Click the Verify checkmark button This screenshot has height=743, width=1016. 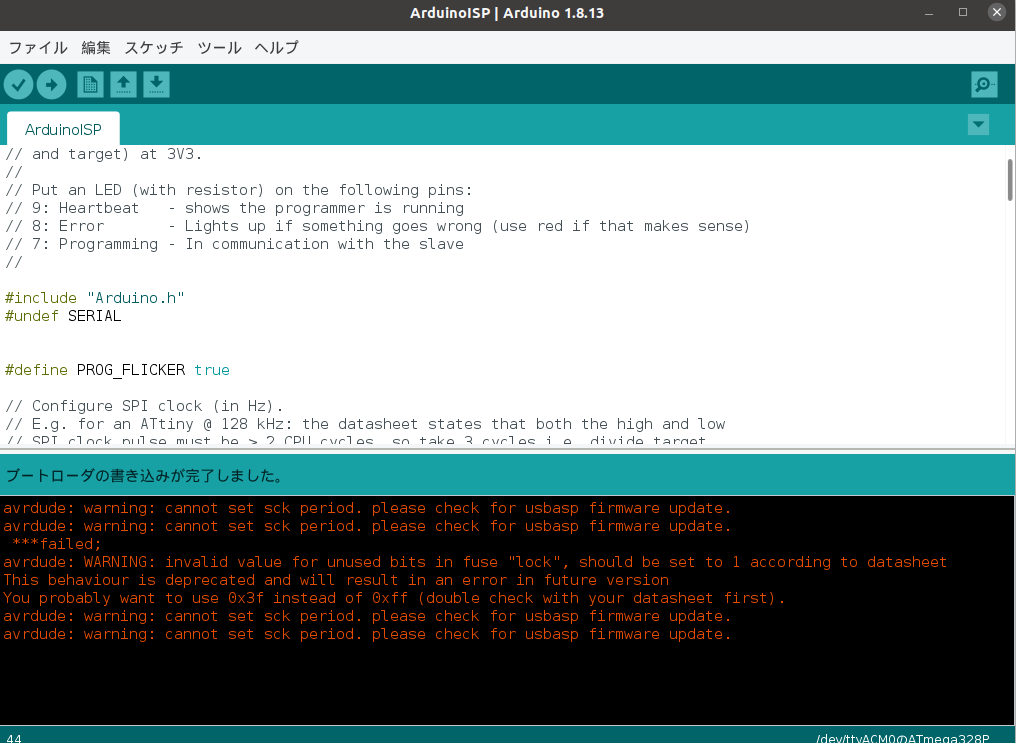coord(19,85)
